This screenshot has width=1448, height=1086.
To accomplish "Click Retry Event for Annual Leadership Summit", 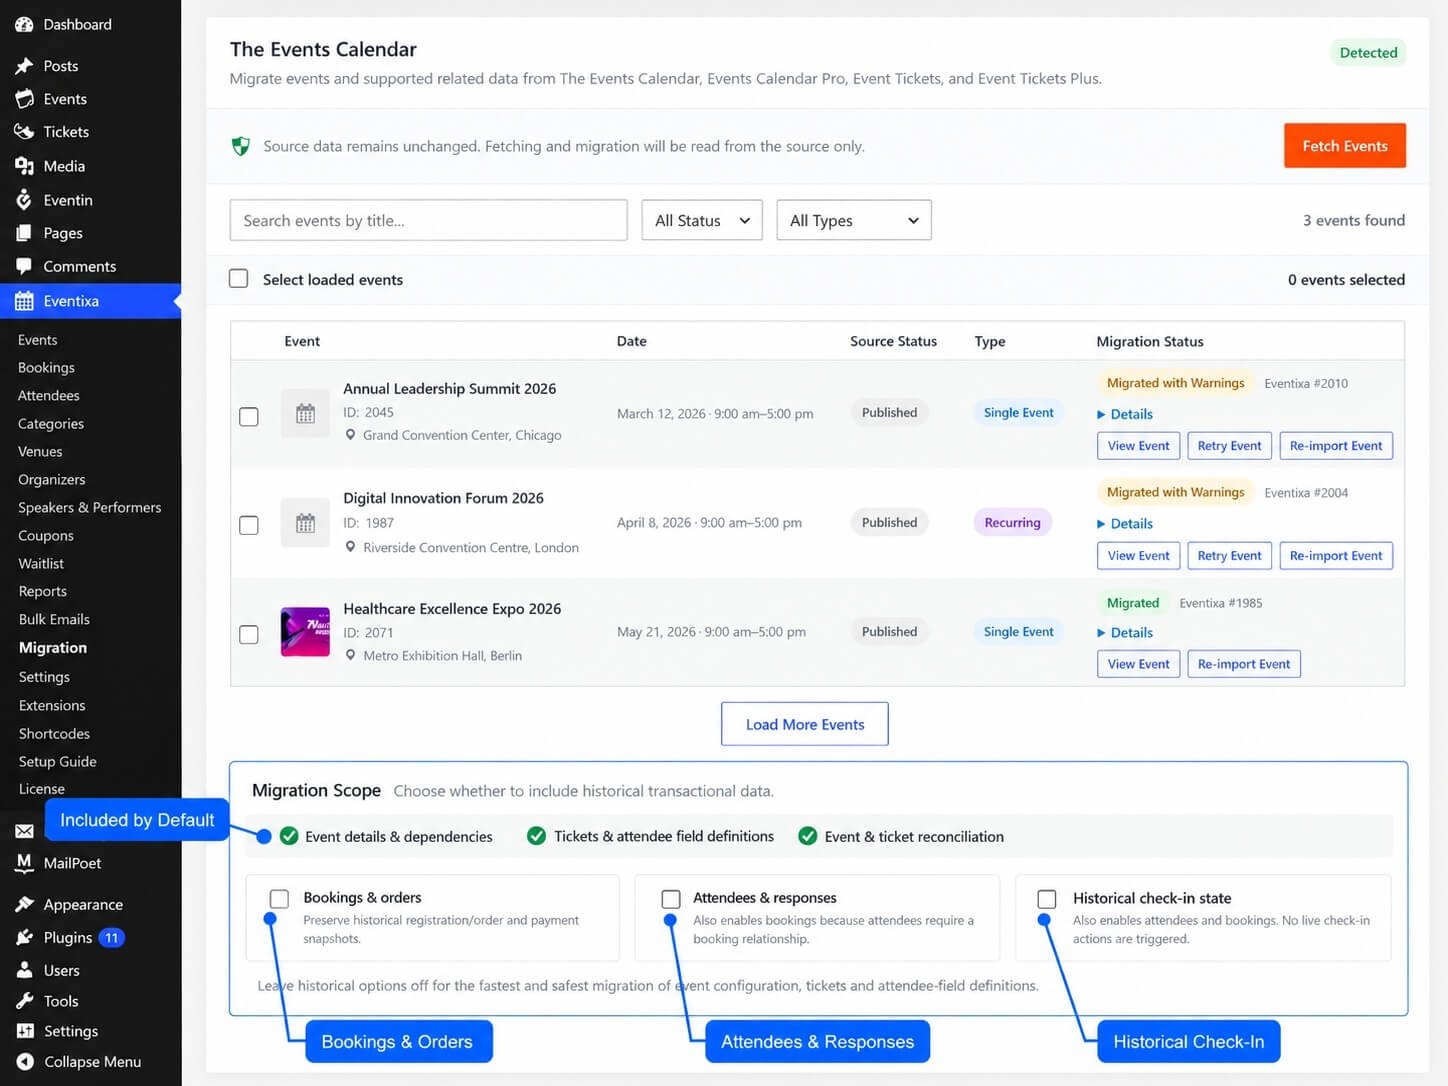I will 1229,446.
